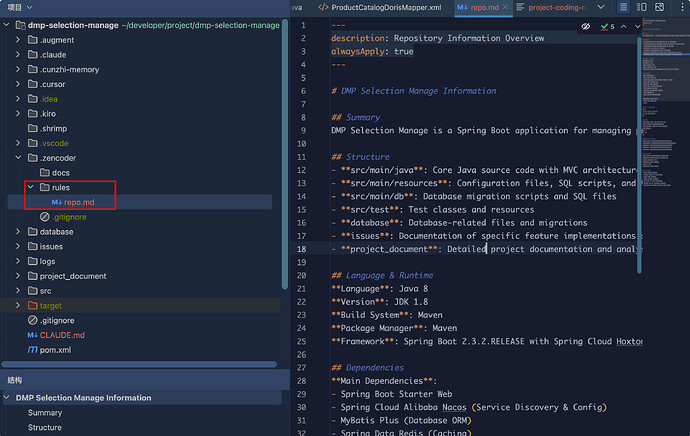Click the 'alwaysApply: true' line

(372, 51)
